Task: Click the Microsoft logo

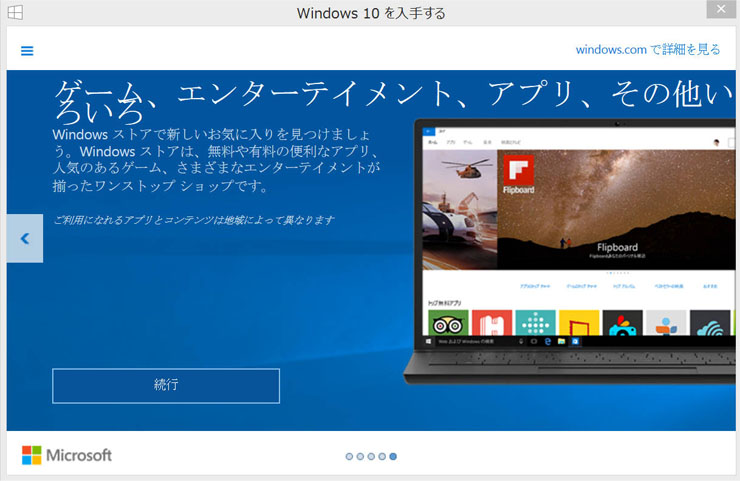Action: tap(67, 455)
